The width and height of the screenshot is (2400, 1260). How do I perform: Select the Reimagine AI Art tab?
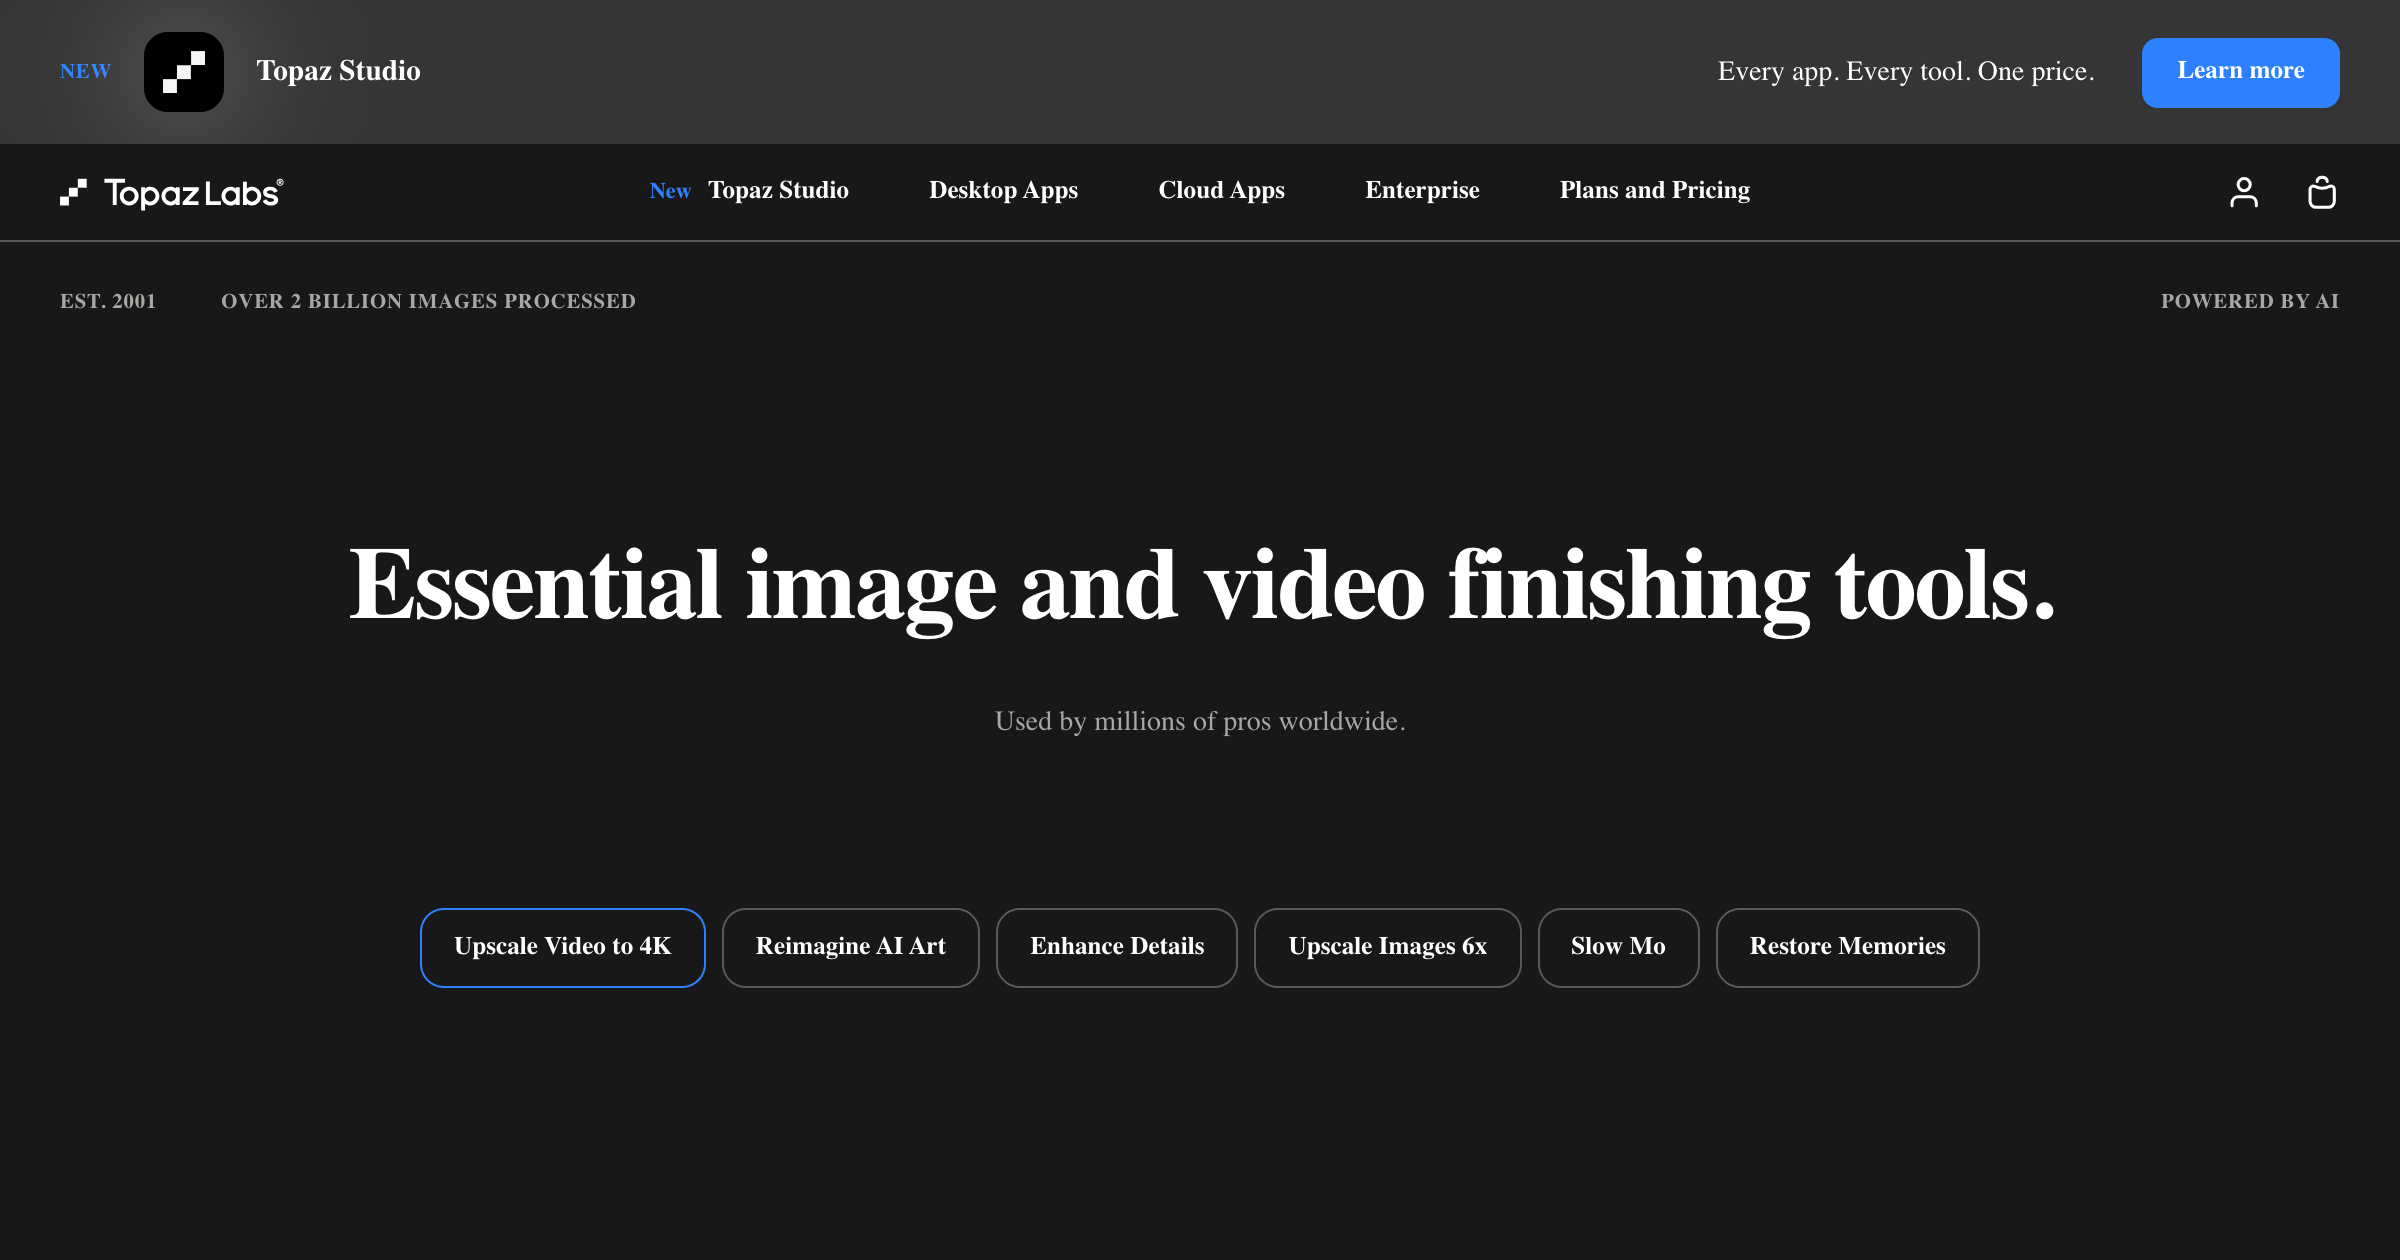(x=850, y=947)
